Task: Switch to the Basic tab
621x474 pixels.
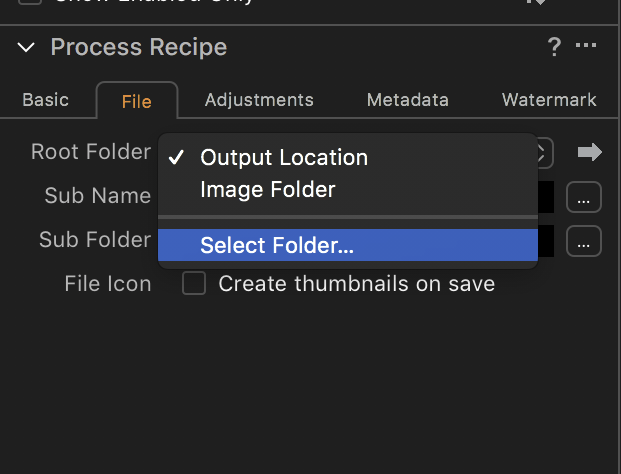Action: click(46, 100)
